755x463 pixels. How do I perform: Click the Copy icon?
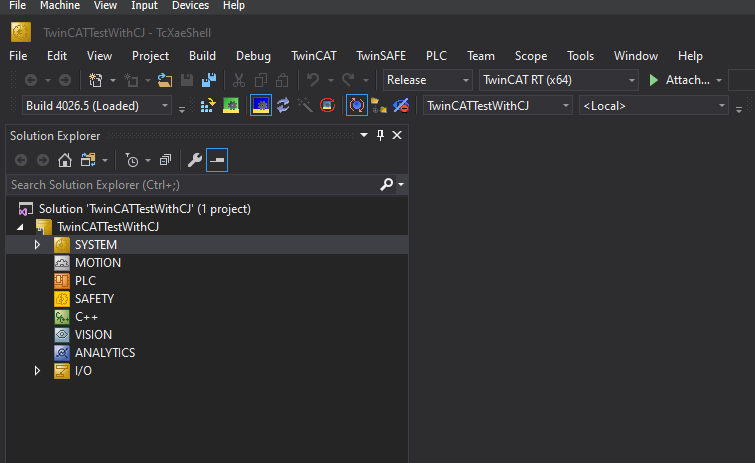tap(261, 80)
